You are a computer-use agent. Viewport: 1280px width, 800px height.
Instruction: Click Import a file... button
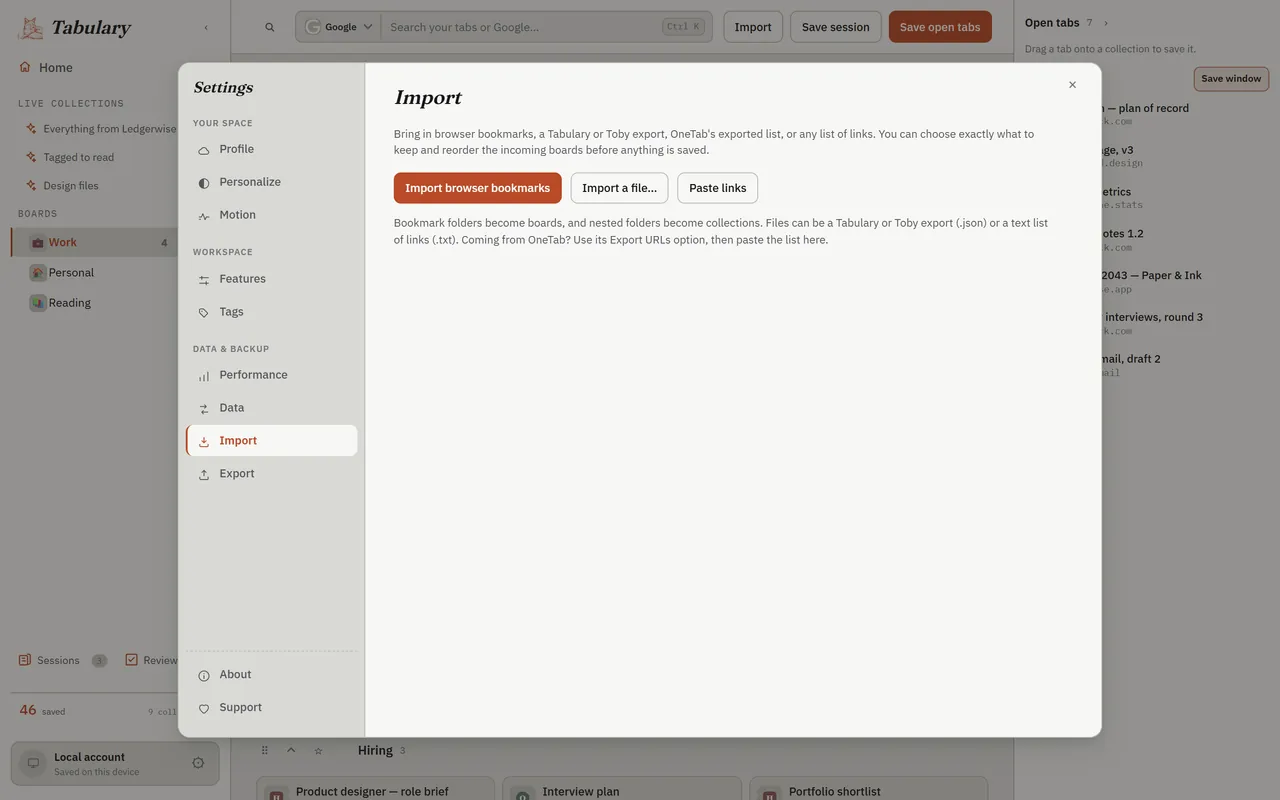pyautogui.click(x=619, y=188)
